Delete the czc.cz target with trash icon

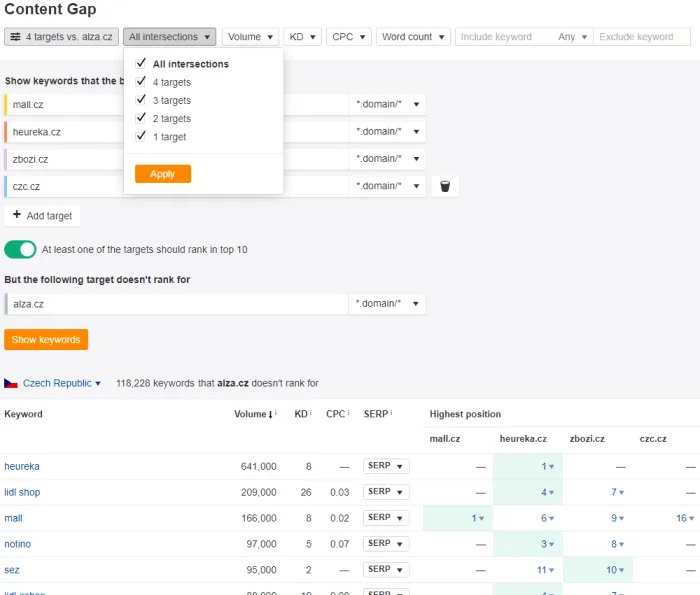tap(445, 186)
